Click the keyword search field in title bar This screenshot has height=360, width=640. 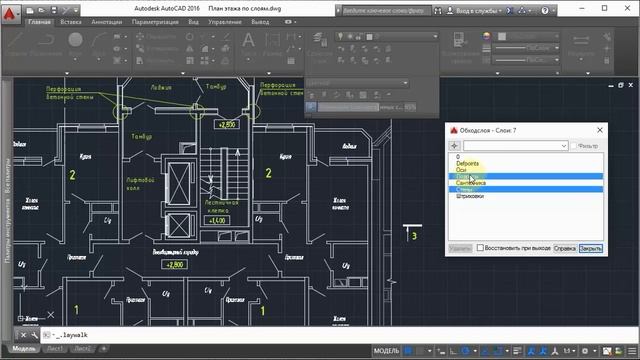tap(386, 11)
